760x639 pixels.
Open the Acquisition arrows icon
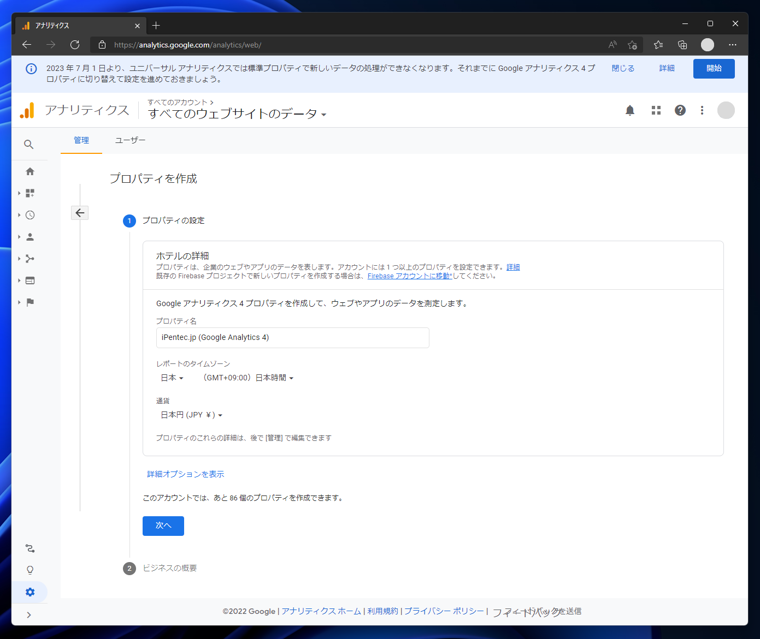(30, 259)
